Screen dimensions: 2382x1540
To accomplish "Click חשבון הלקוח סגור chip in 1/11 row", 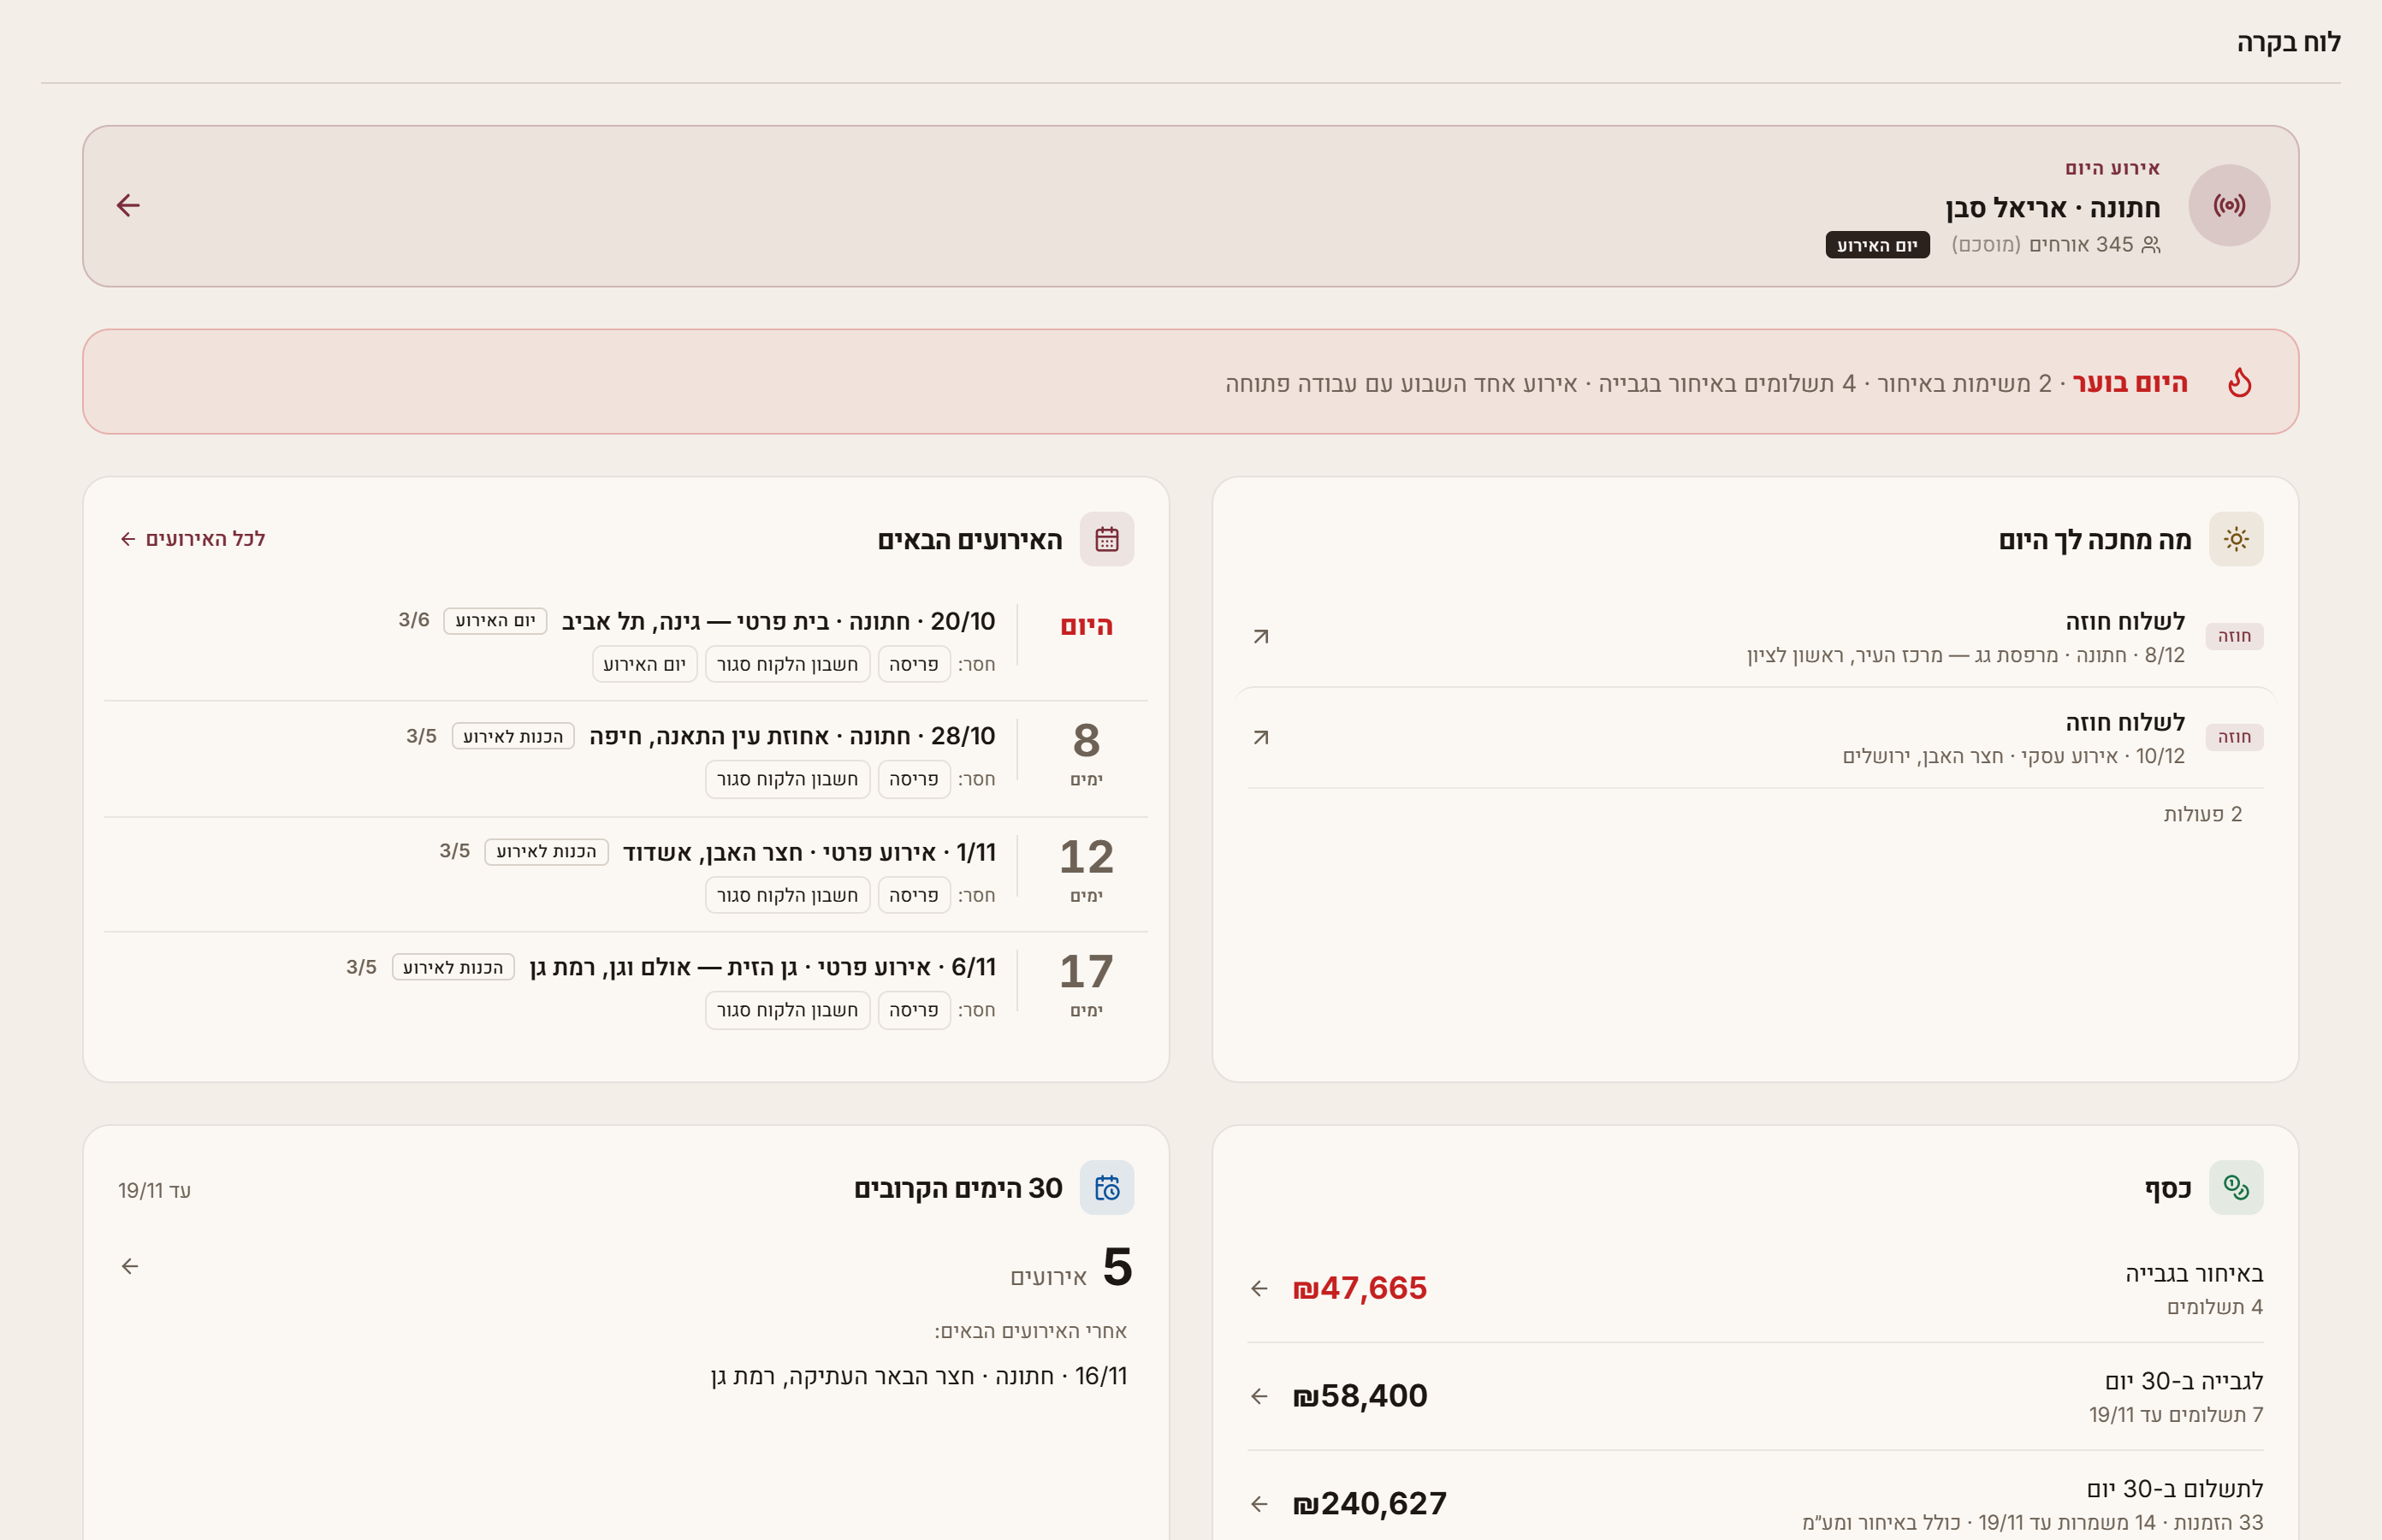I will (788, 895).
